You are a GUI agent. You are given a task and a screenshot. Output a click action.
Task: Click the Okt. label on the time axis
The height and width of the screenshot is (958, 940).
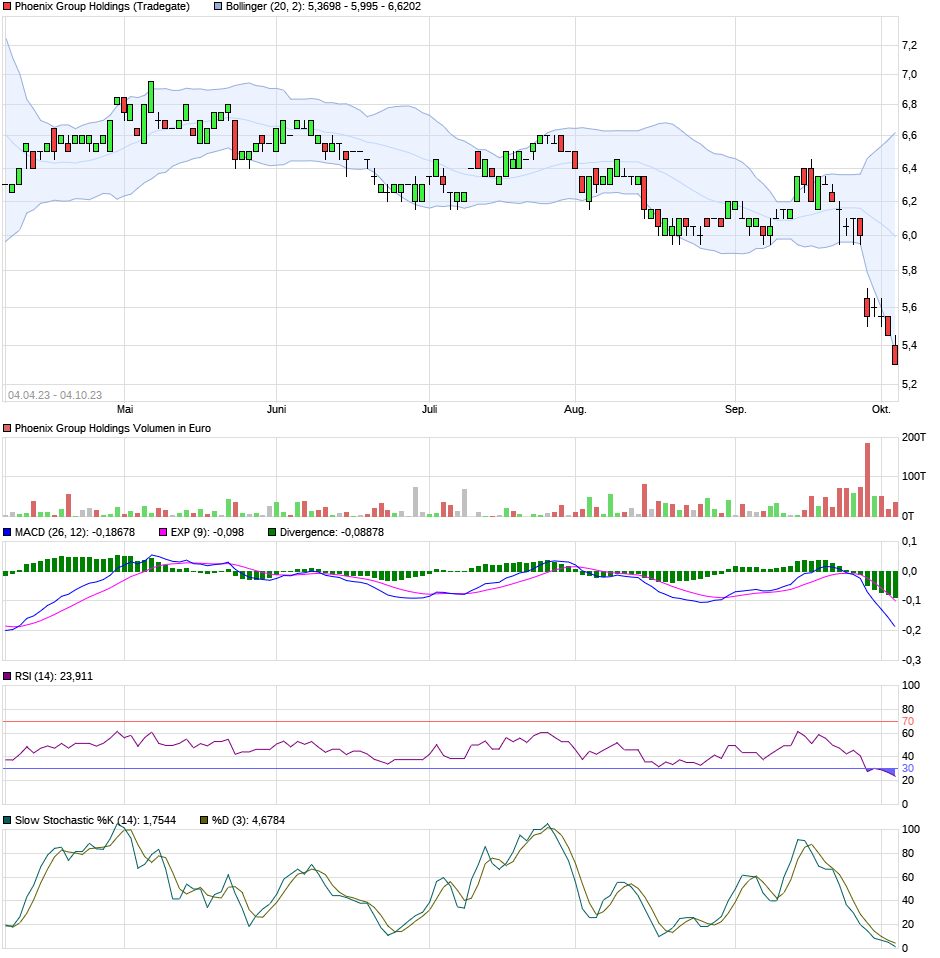click(x=881, y=409)
